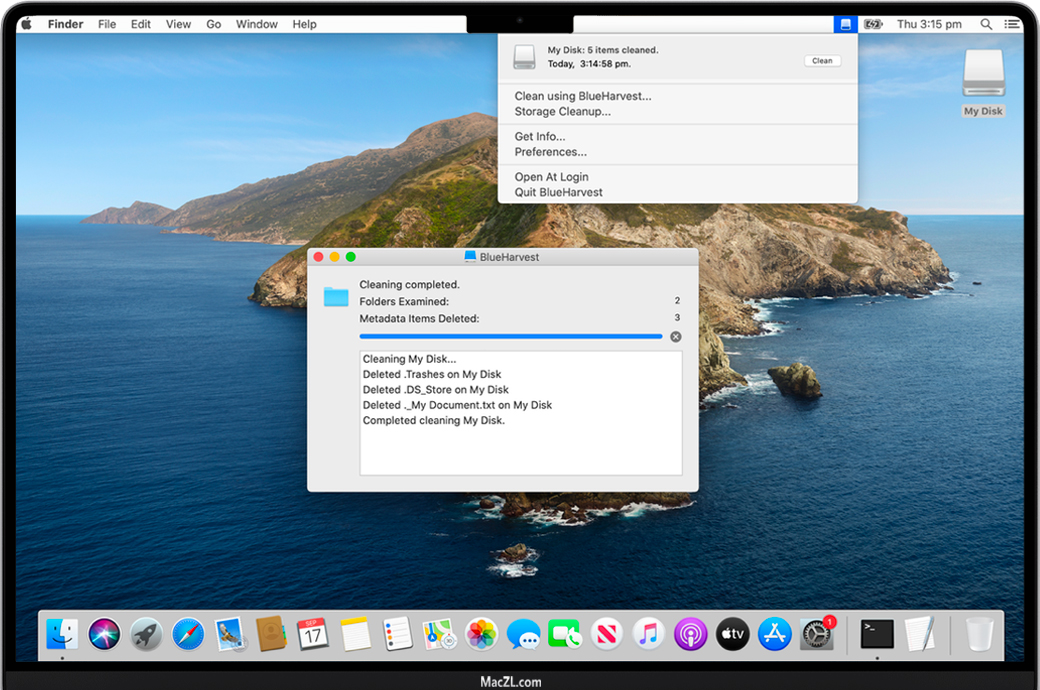Viewport: 1040px width, 690px height.
Task: Open the View menu
Action: click(178, 24)
